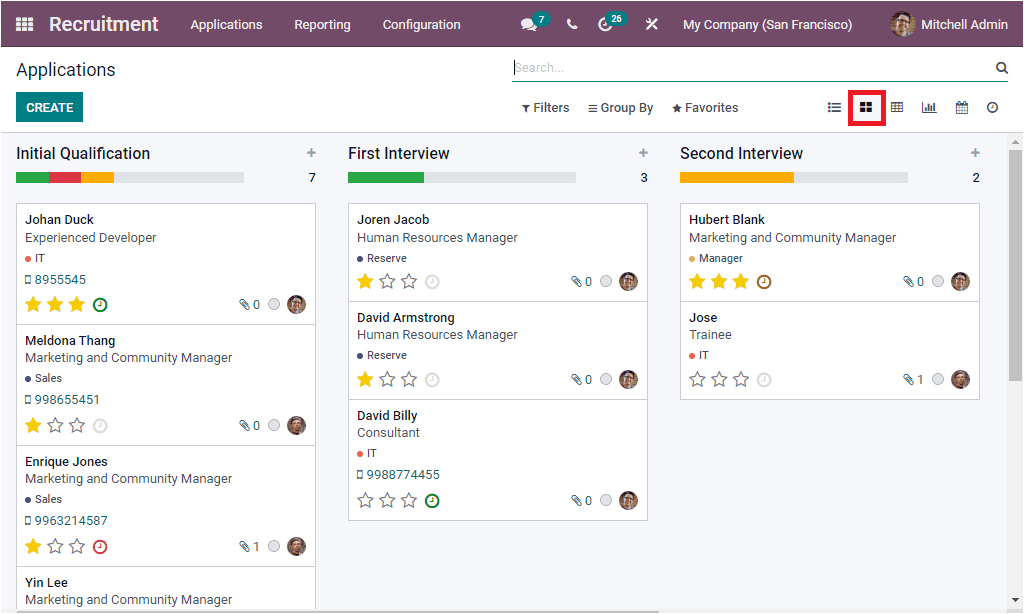
Task: Open the activity view
Action: click(992, 107)
